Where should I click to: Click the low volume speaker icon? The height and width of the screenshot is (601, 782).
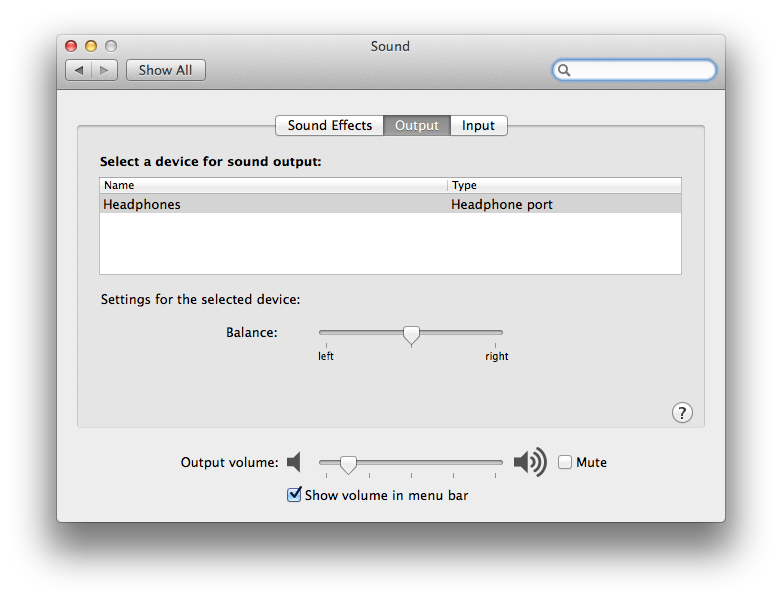pos(294,462)
